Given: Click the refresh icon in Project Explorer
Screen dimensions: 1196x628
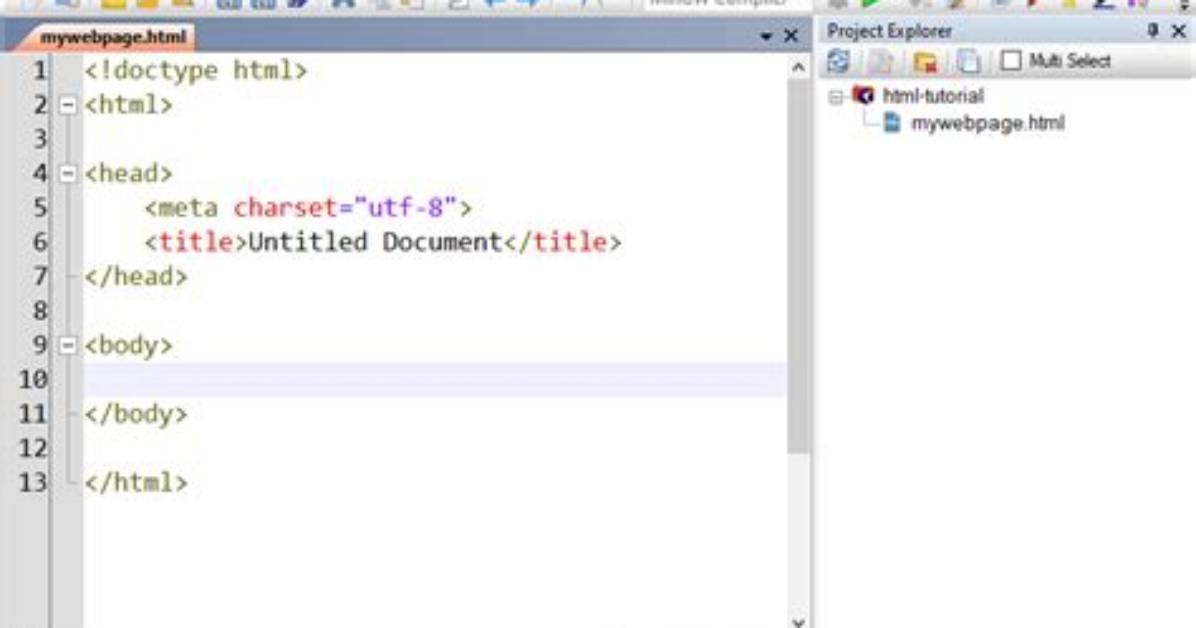Looking at the screenshot, I should [x=838, y=61].
